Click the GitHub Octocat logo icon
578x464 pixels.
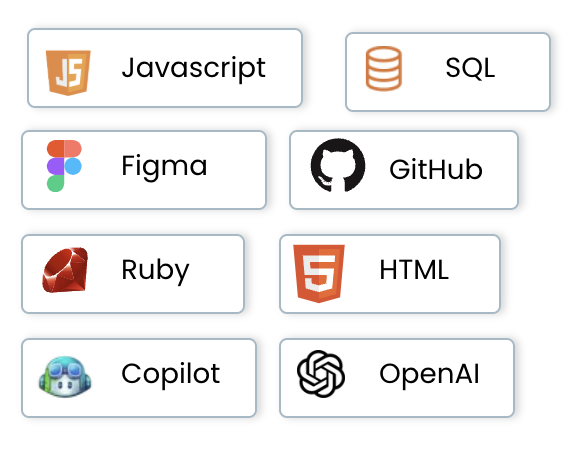point(338,165)
